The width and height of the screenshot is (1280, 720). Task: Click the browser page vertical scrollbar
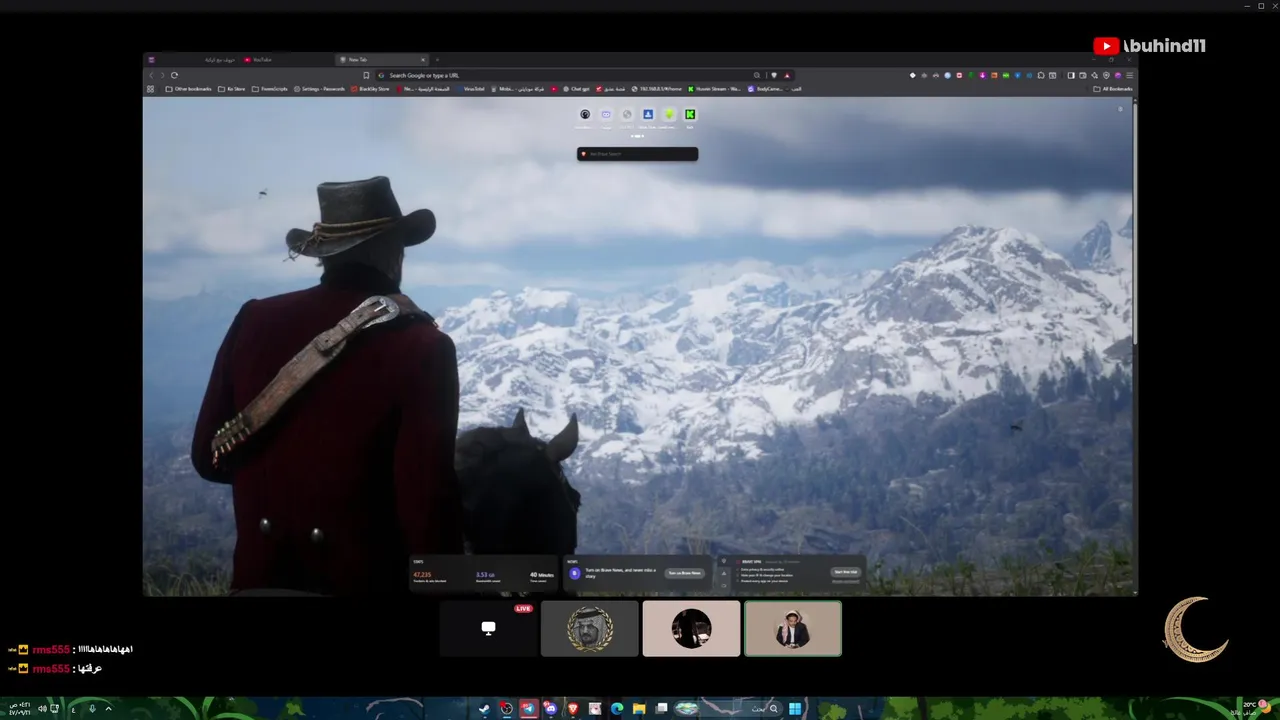click(1135, 225)
